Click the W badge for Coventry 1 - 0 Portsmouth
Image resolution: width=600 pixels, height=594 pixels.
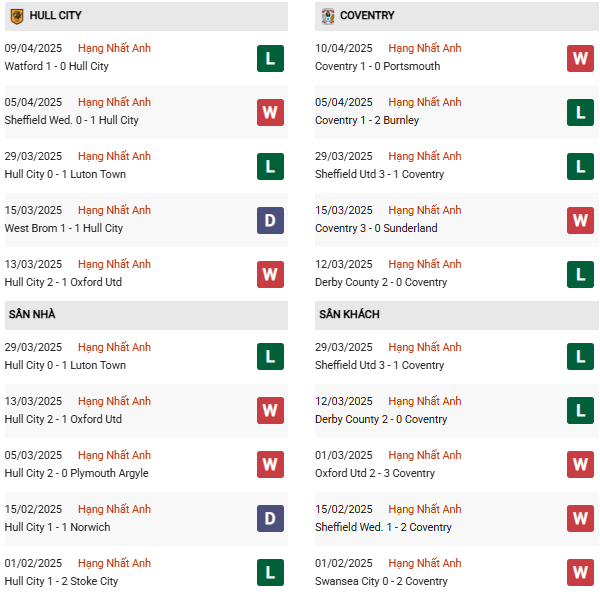point(580,58)
